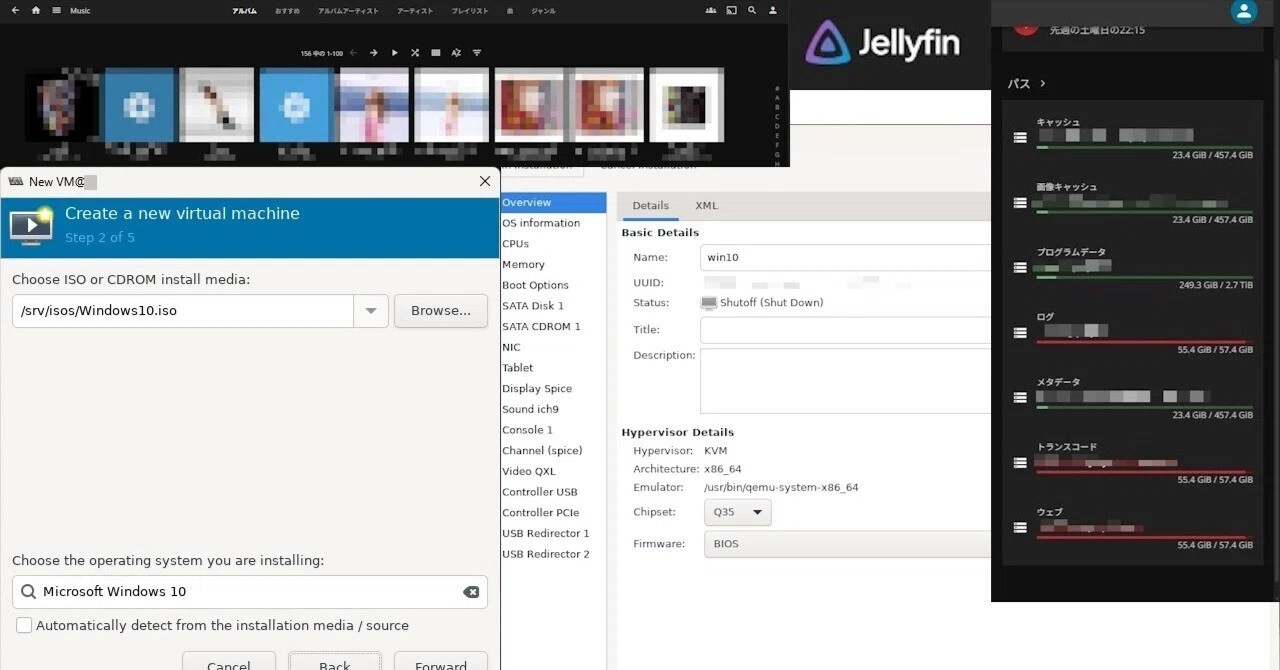Select SATA CDROM 1 in hardware list

(x=553, y=327)
